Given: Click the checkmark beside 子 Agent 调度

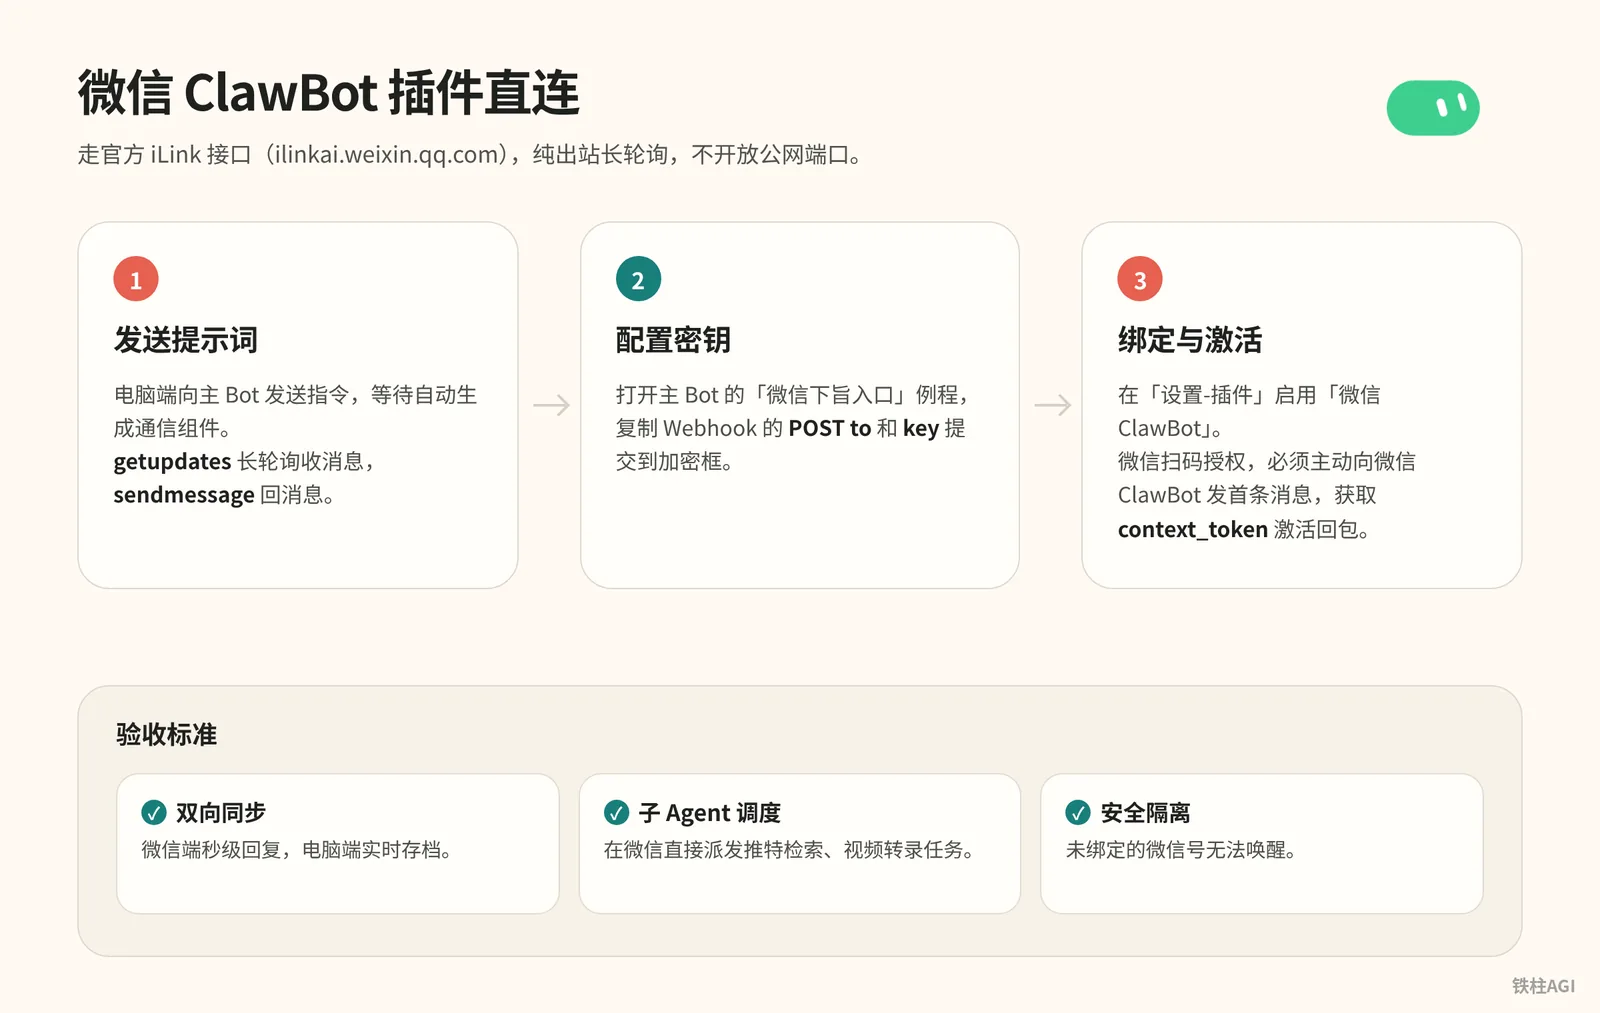Looking at the screenshot, I should (x=616, y=813).
